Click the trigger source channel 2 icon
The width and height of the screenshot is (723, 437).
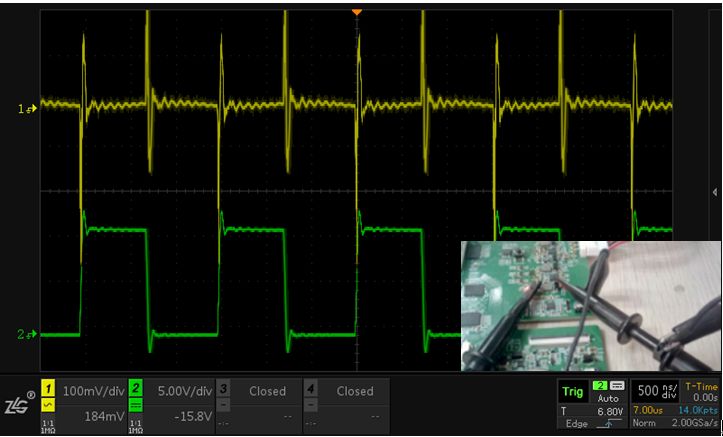coord(600,385)
